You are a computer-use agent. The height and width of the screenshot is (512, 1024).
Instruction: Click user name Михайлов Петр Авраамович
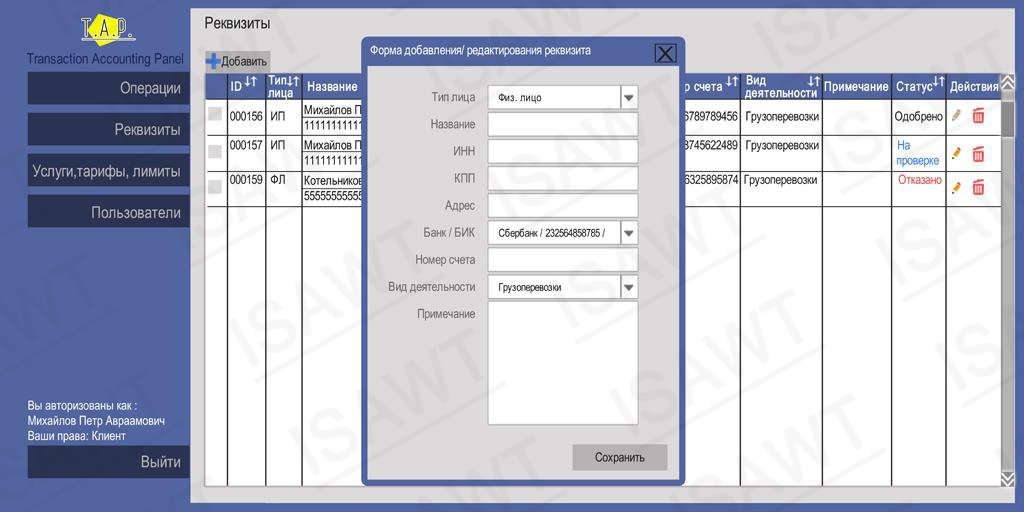click(96, 421)
